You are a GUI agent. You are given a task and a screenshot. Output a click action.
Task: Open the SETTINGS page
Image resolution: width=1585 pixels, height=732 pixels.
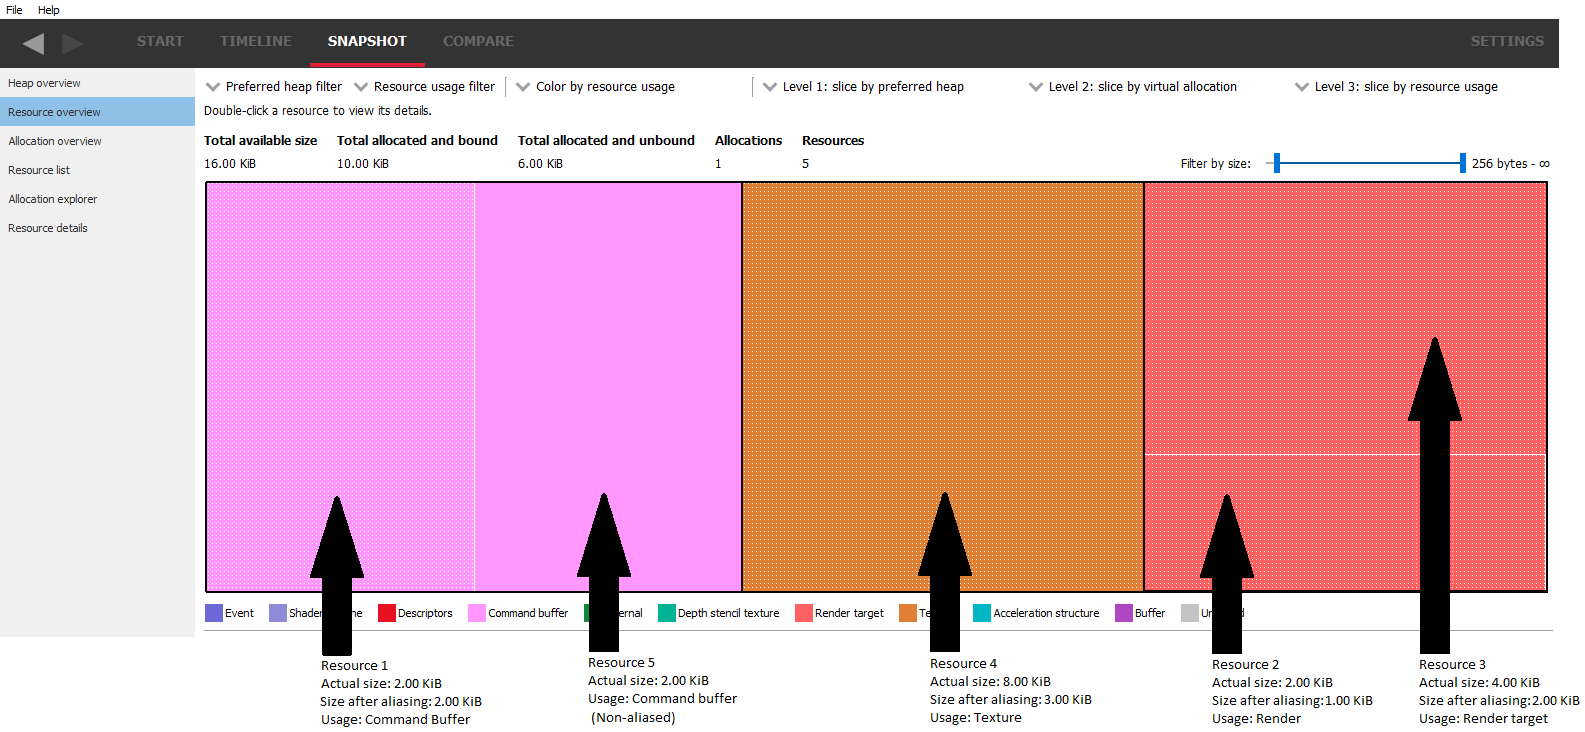tap(1506, 41)
